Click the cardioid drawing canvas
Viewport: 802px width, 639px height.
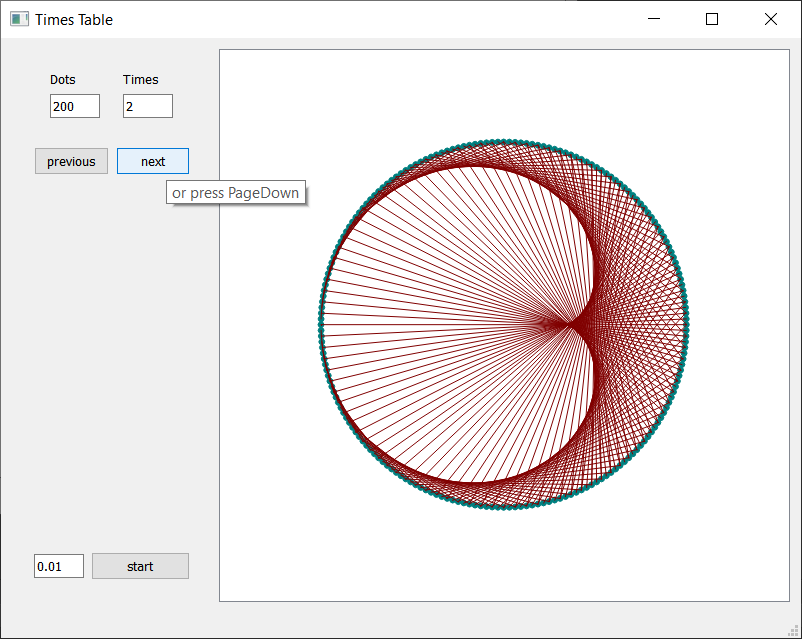(504, 325)
